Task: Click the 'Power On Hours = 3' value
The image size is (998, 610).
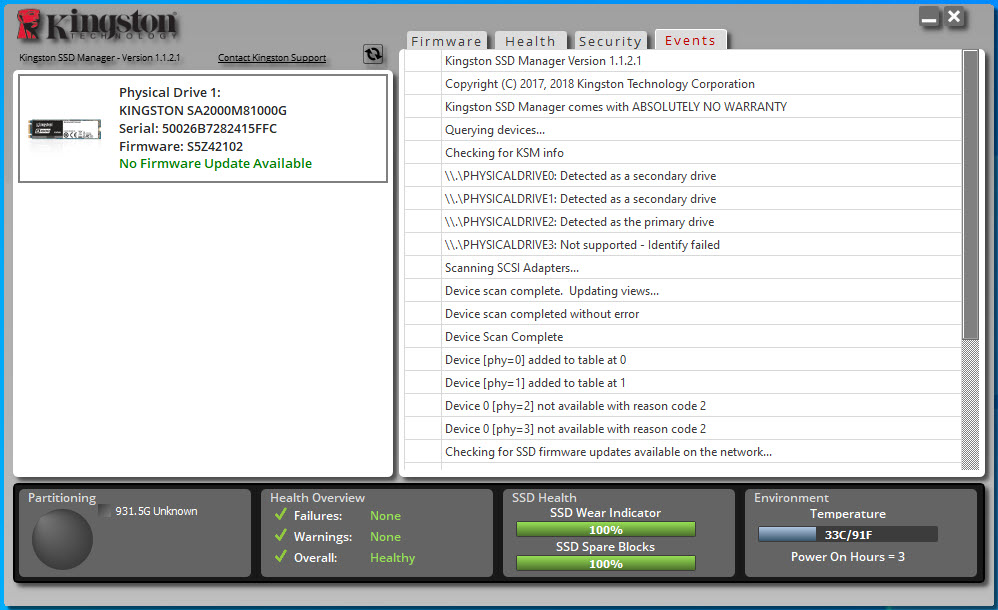Action: 848,557
